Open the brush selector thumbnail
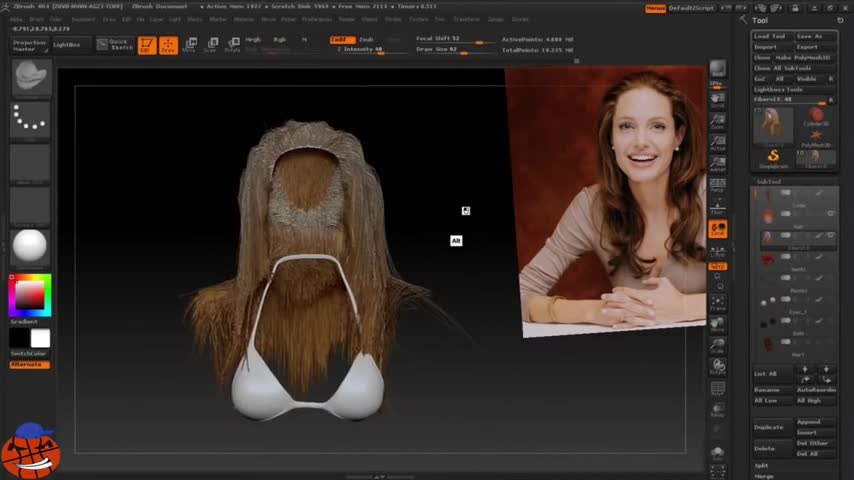 [30, 76]
